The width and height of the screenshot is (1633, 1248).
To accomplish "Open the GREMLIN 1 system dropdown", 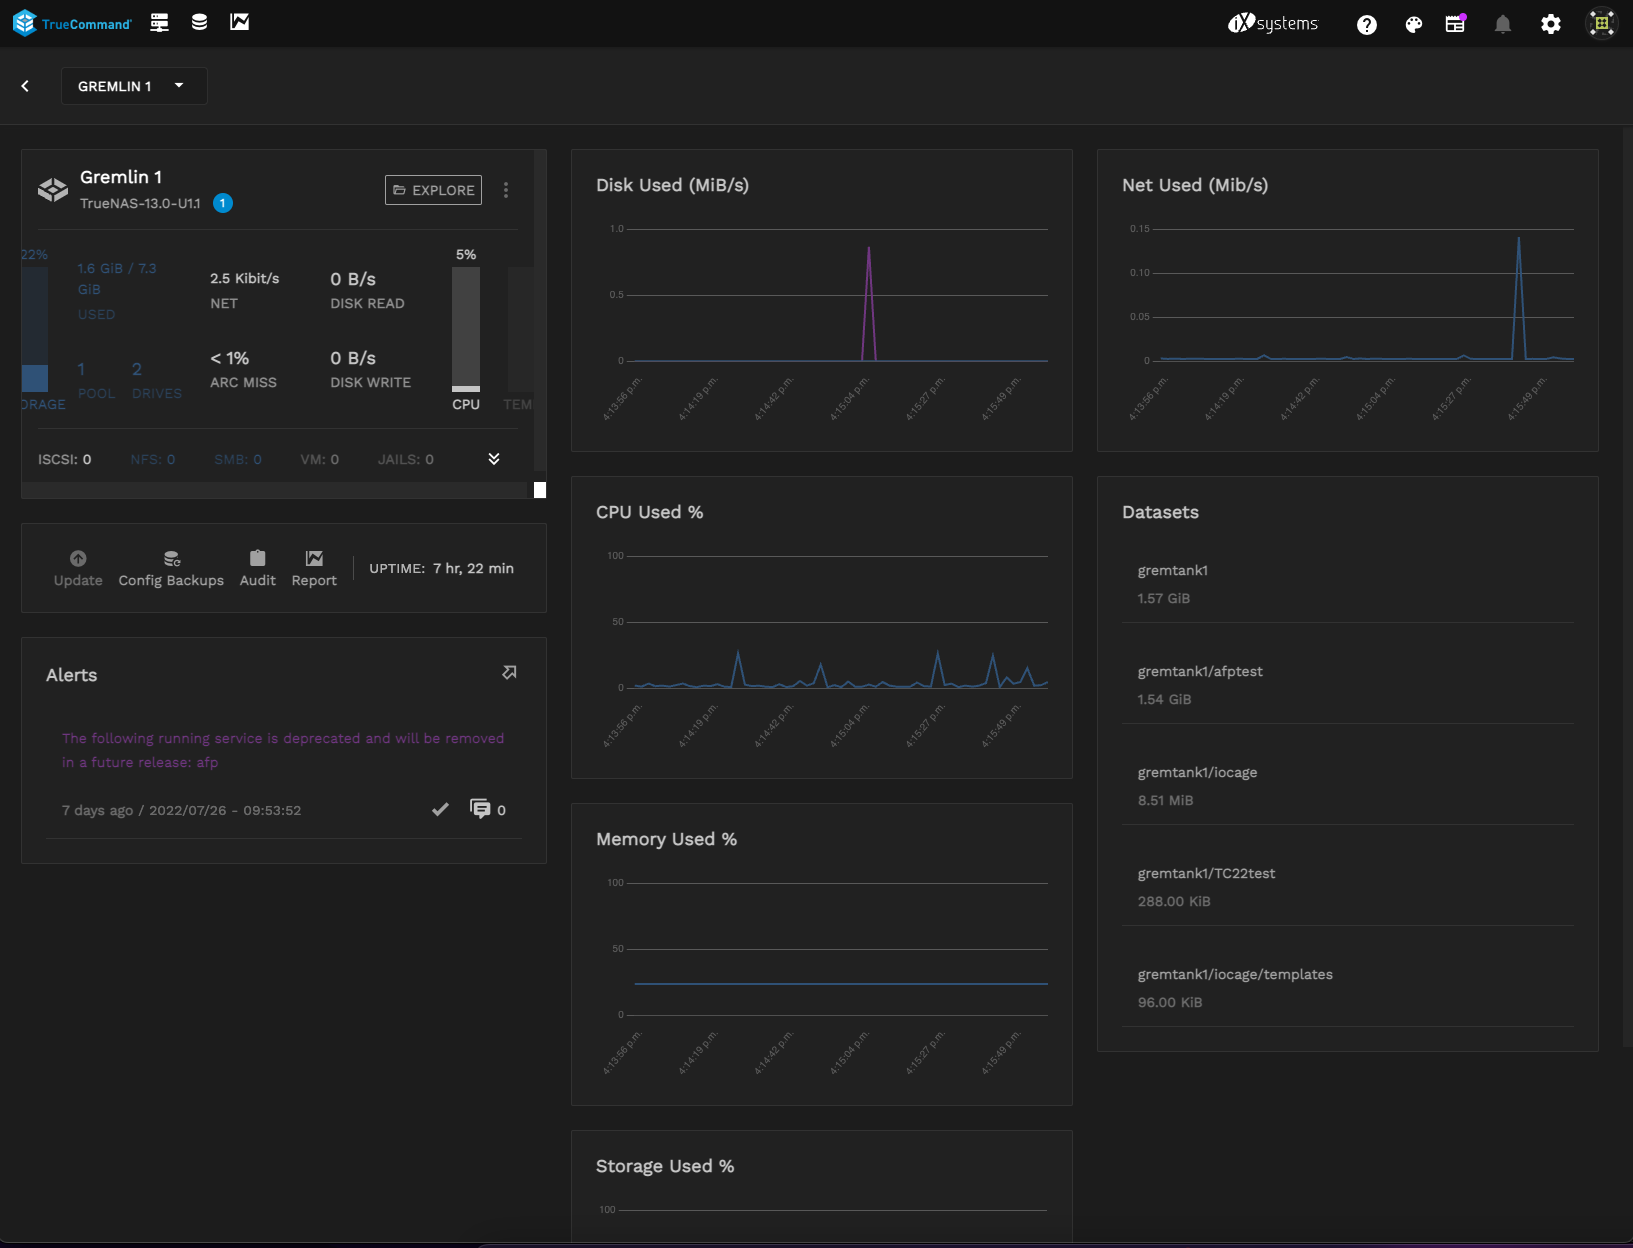I will [x=134, y=86].
